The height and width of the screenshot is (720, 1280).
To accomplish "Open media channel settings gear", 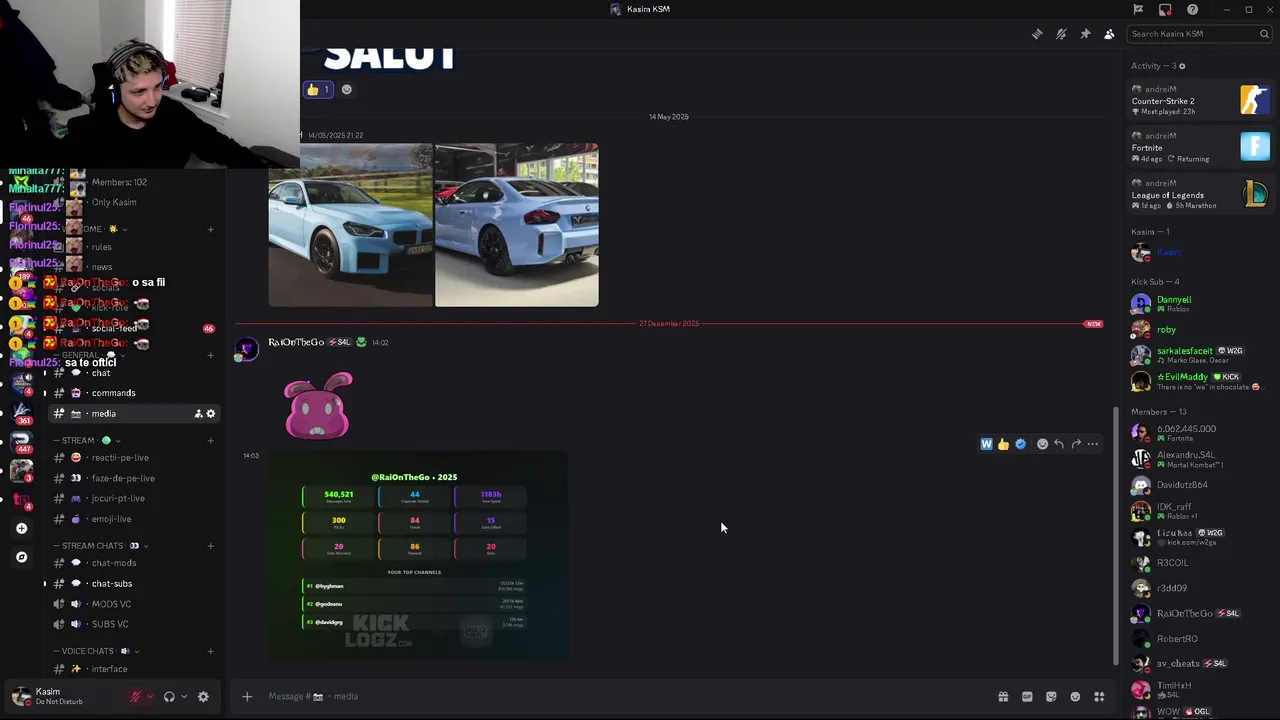I will (x=210, y=414).
